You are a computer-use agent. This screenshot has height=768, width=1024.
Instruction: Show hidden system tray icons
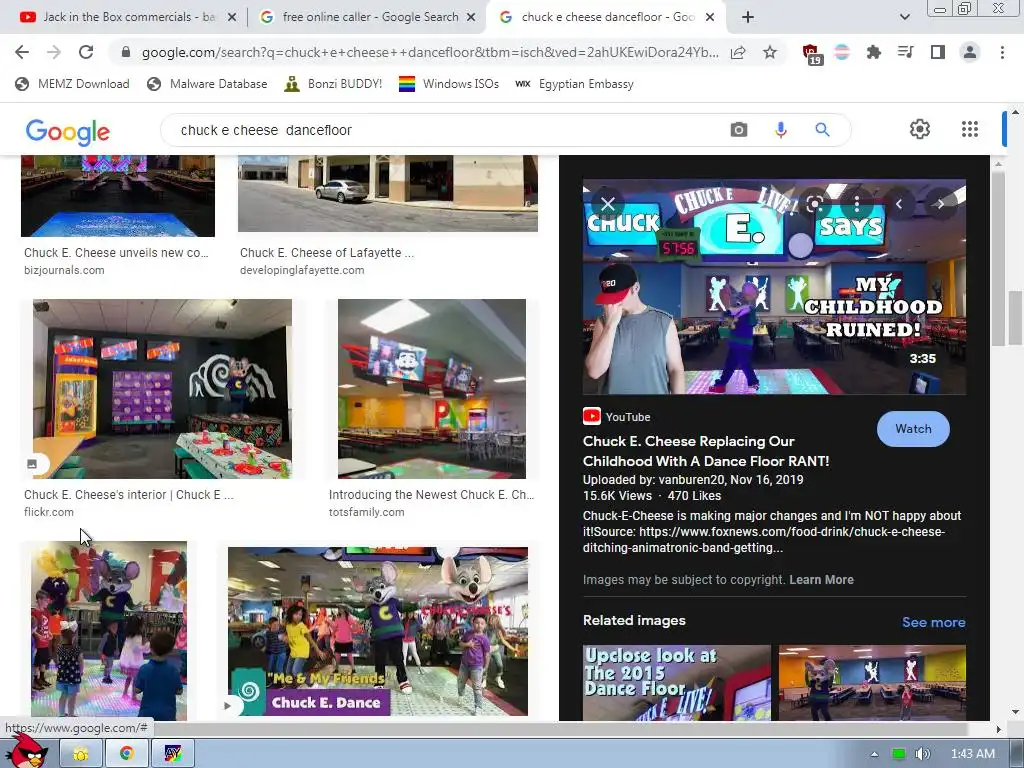pos(874,754)
